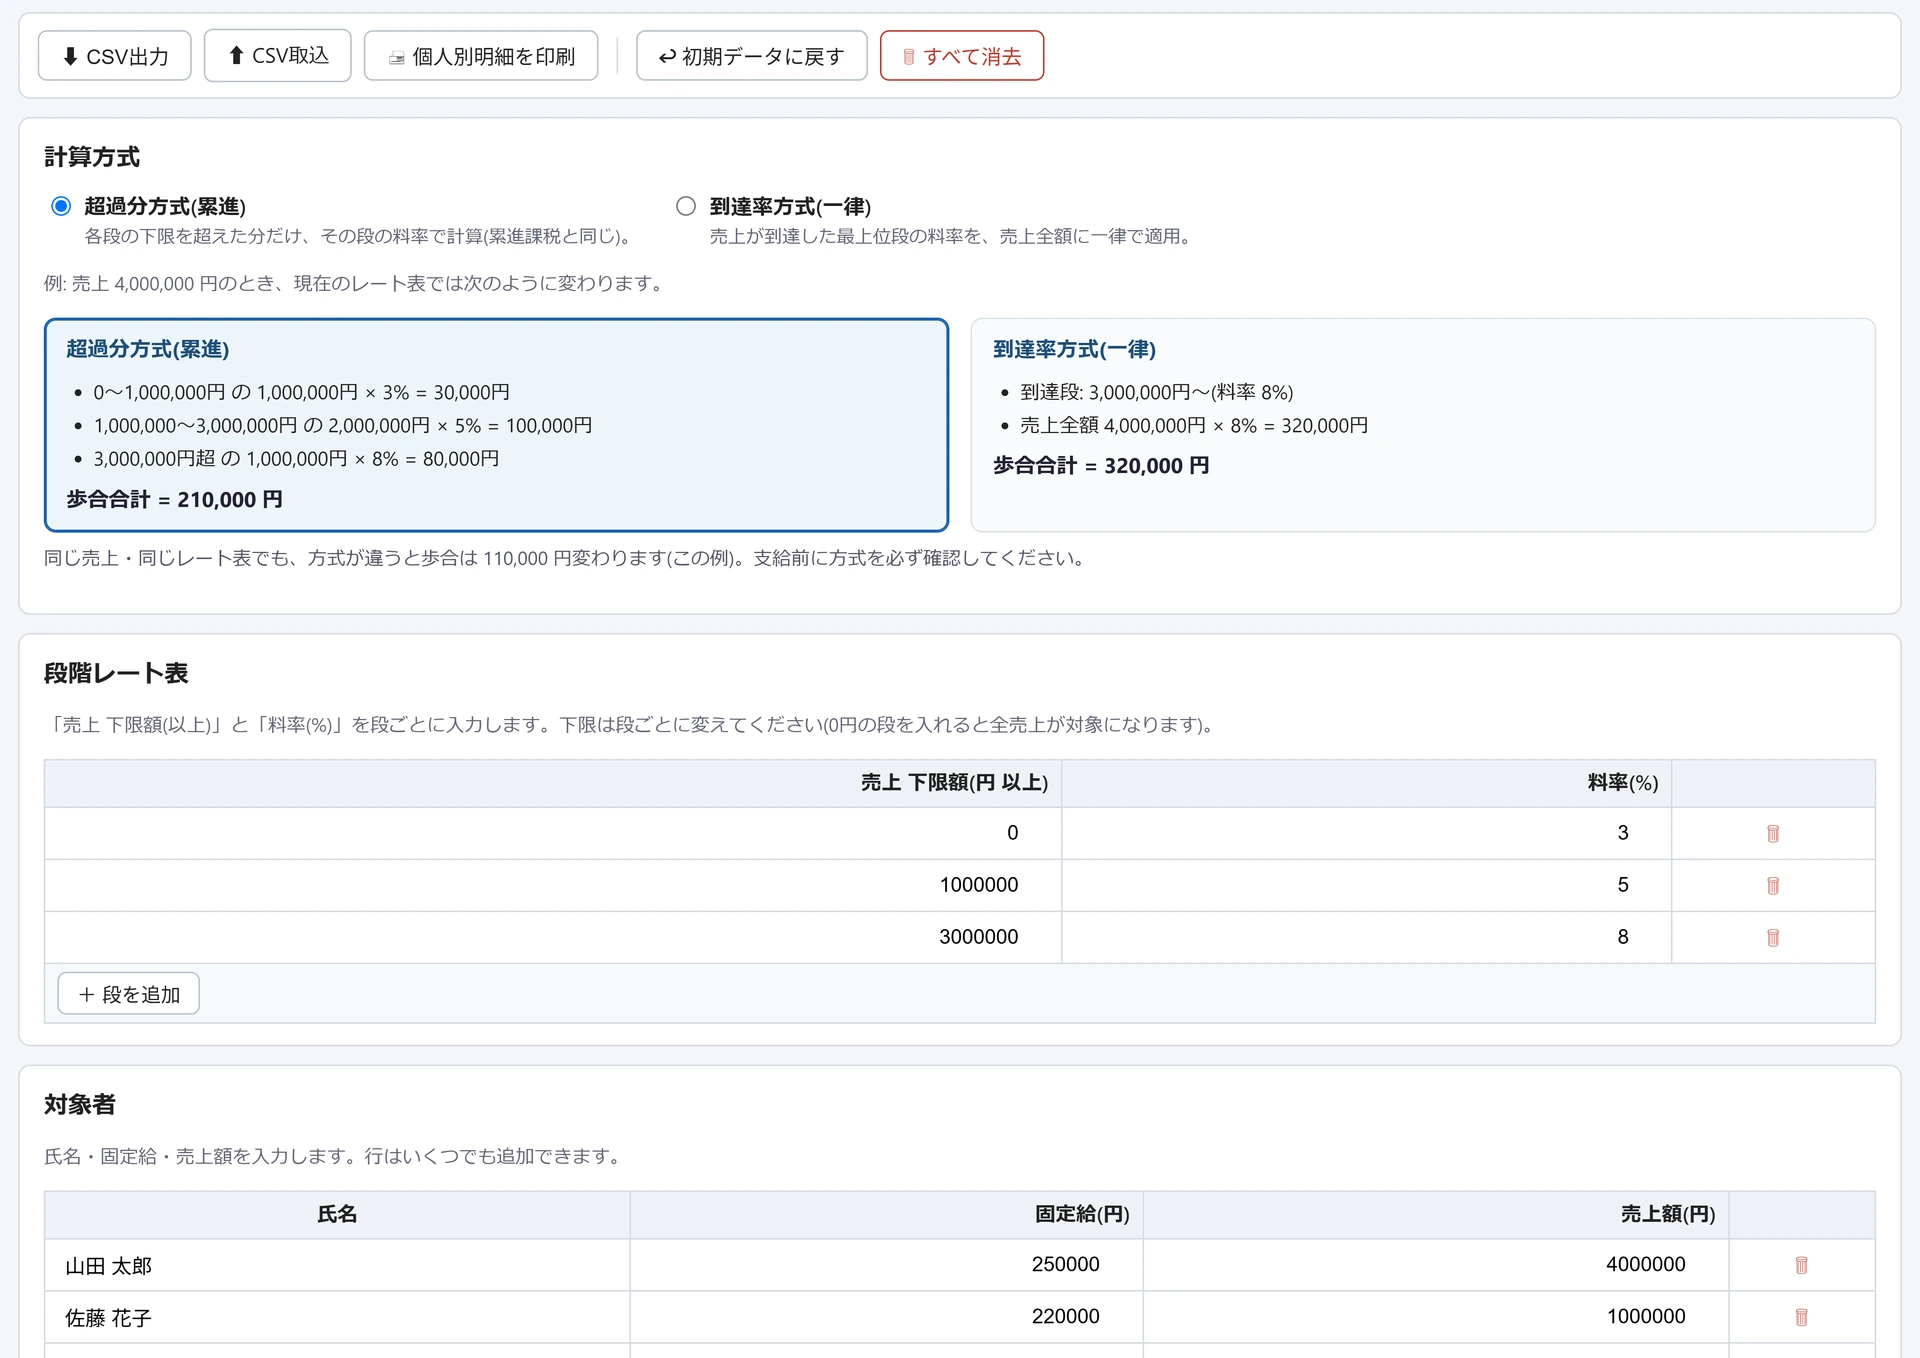
Task: Click the red すべて消去 button
Action: point(962,56)
